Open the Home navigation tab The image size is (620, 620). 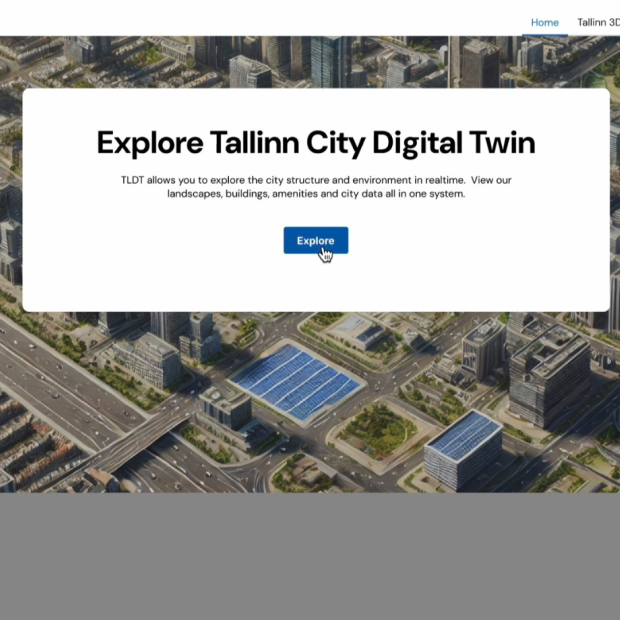544,23
